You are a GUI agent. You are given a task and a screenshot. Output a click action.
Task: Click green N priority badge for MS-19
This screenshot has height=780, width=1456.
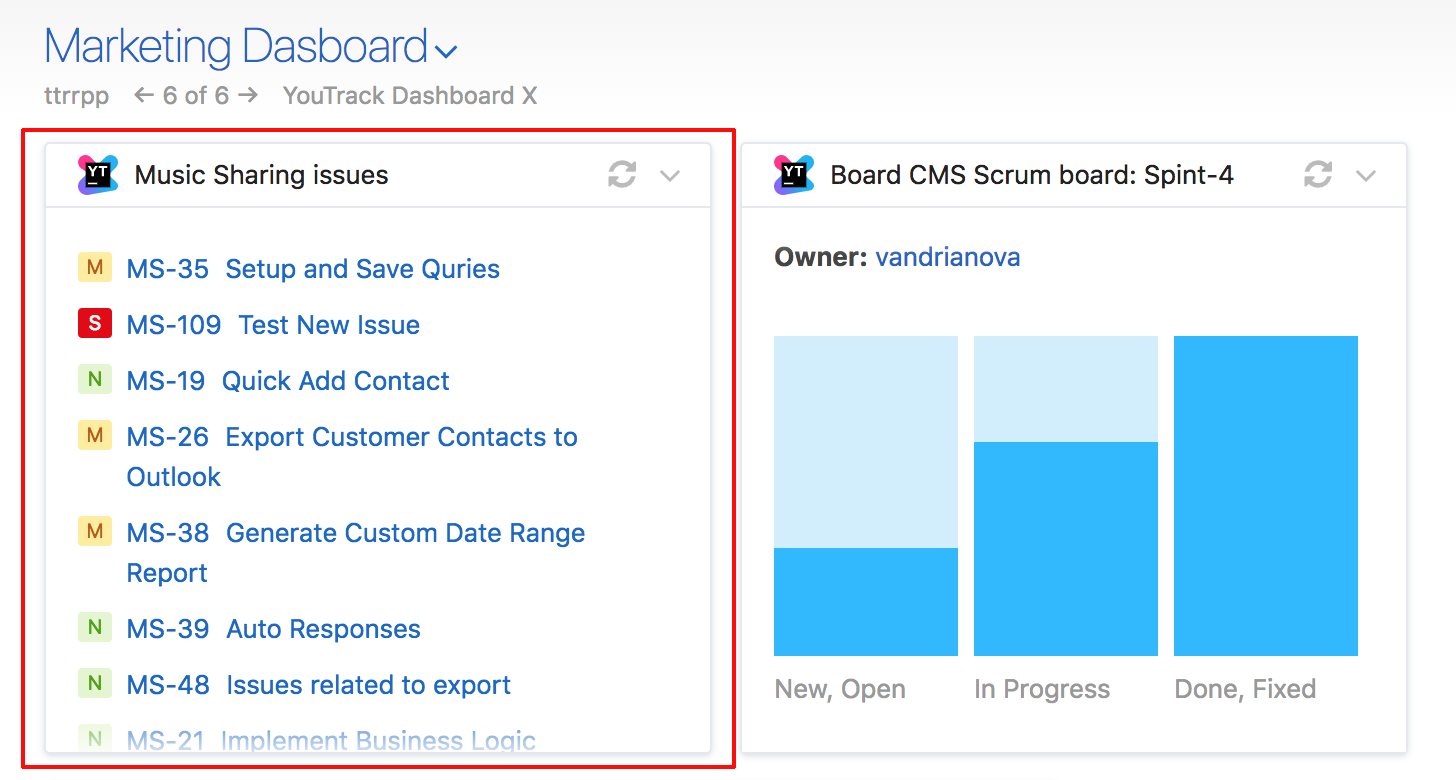pos(94,380)
